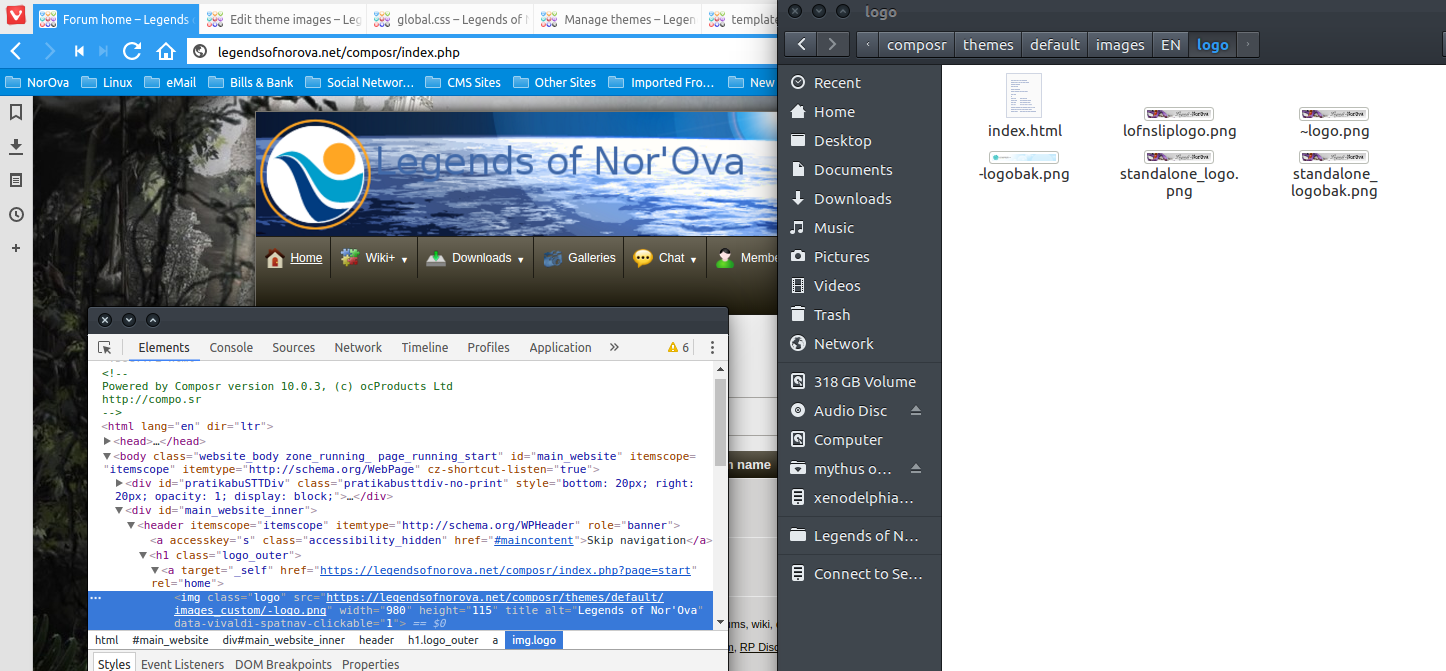Collapse the h1 logo_outer element node

(142, 555)
